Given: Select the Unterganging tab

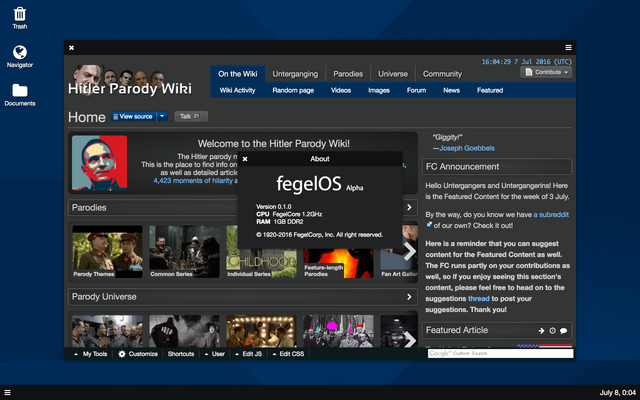Looking at the screenshot, I should click(295, 74).
